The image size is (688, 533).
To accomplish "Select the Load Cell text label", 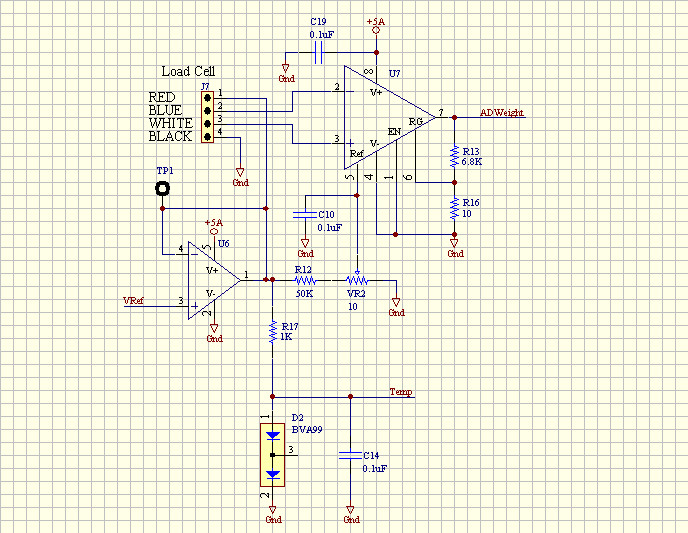I will [188, 71].
